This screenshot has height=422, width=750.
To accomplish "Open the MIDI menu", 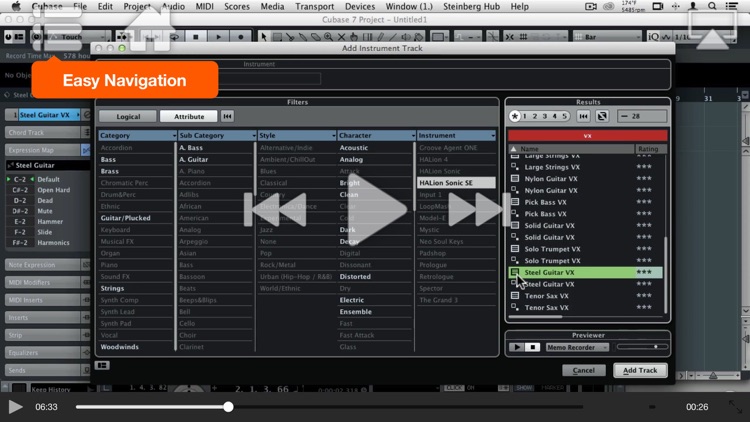I will (x=205, y=6).
